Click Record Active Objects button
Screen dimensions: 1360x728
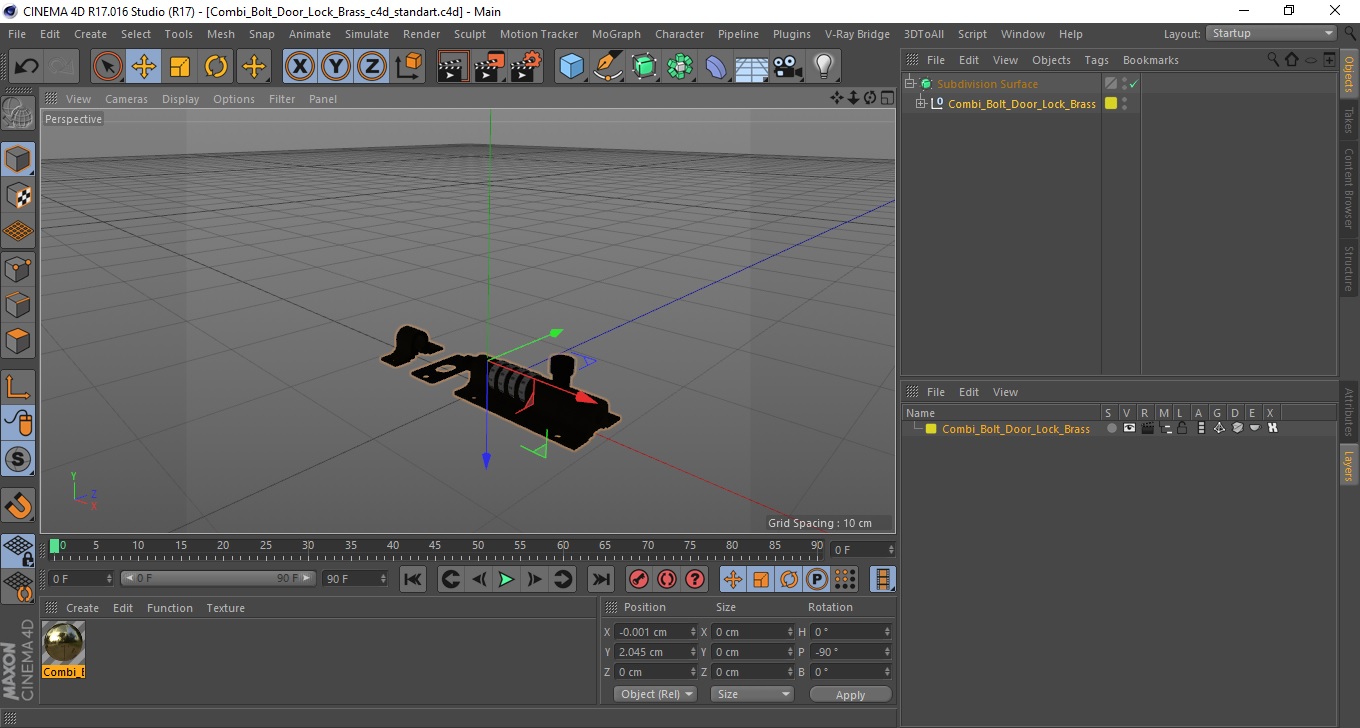coord(638,579)
